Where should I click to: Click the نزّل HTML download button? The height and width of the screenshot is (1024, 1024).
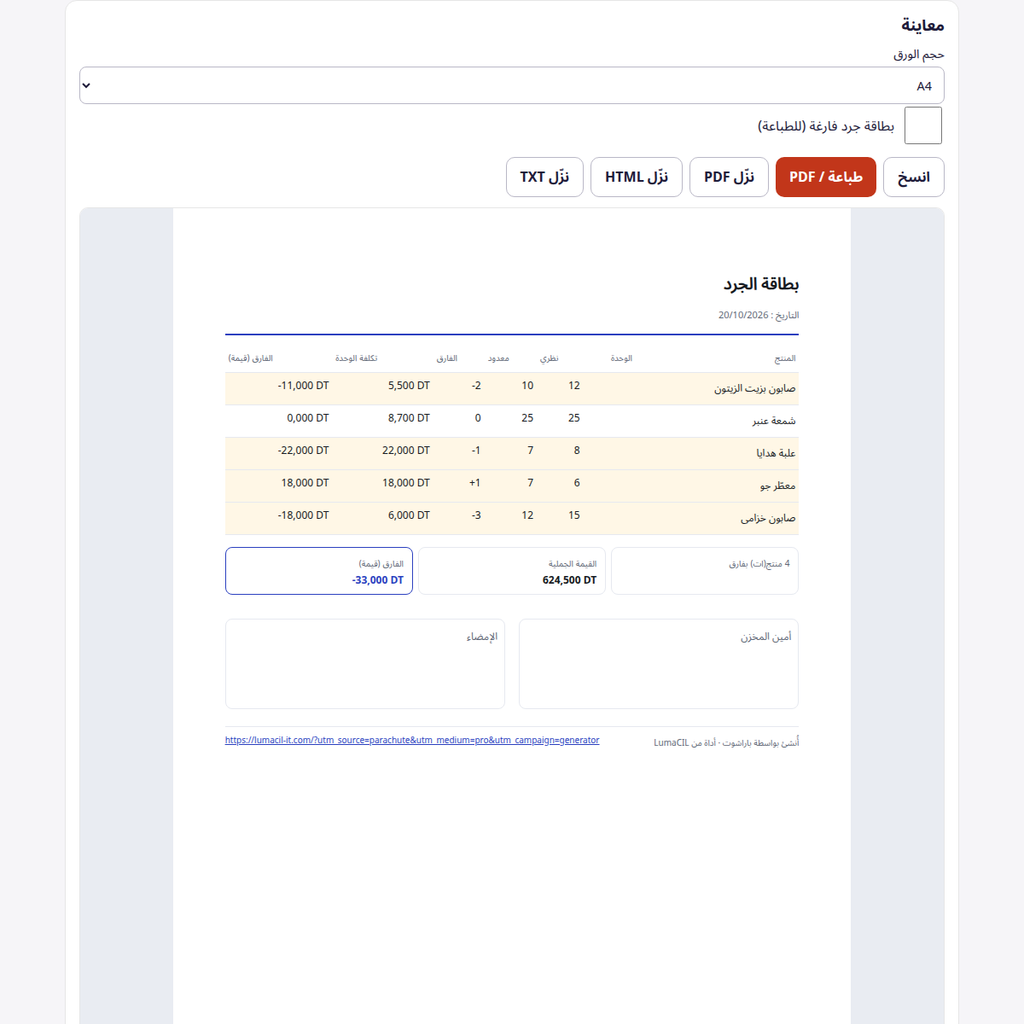point(636,177)
